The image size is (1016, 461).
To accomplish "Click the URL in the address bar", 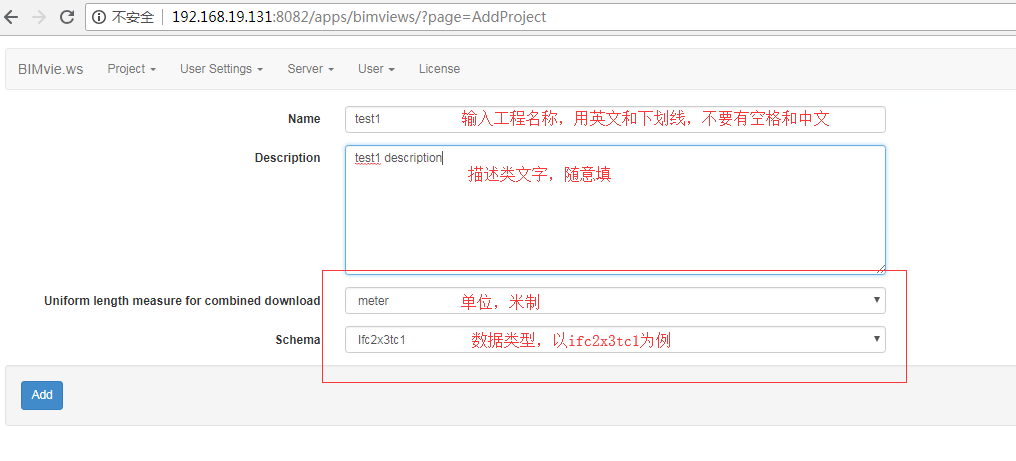I will (x=360, y=17).
